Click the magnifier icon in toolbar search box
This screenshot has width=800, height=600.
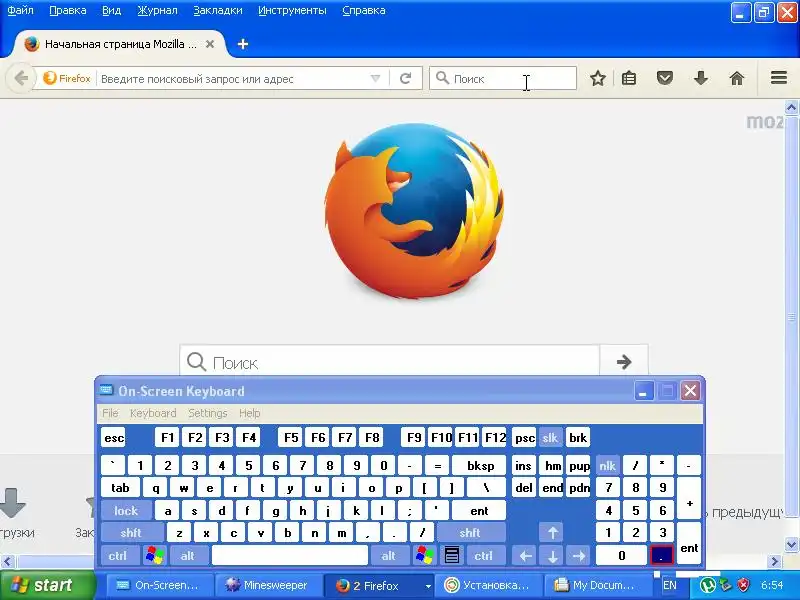pyautogui.click(x=442, y=79)
